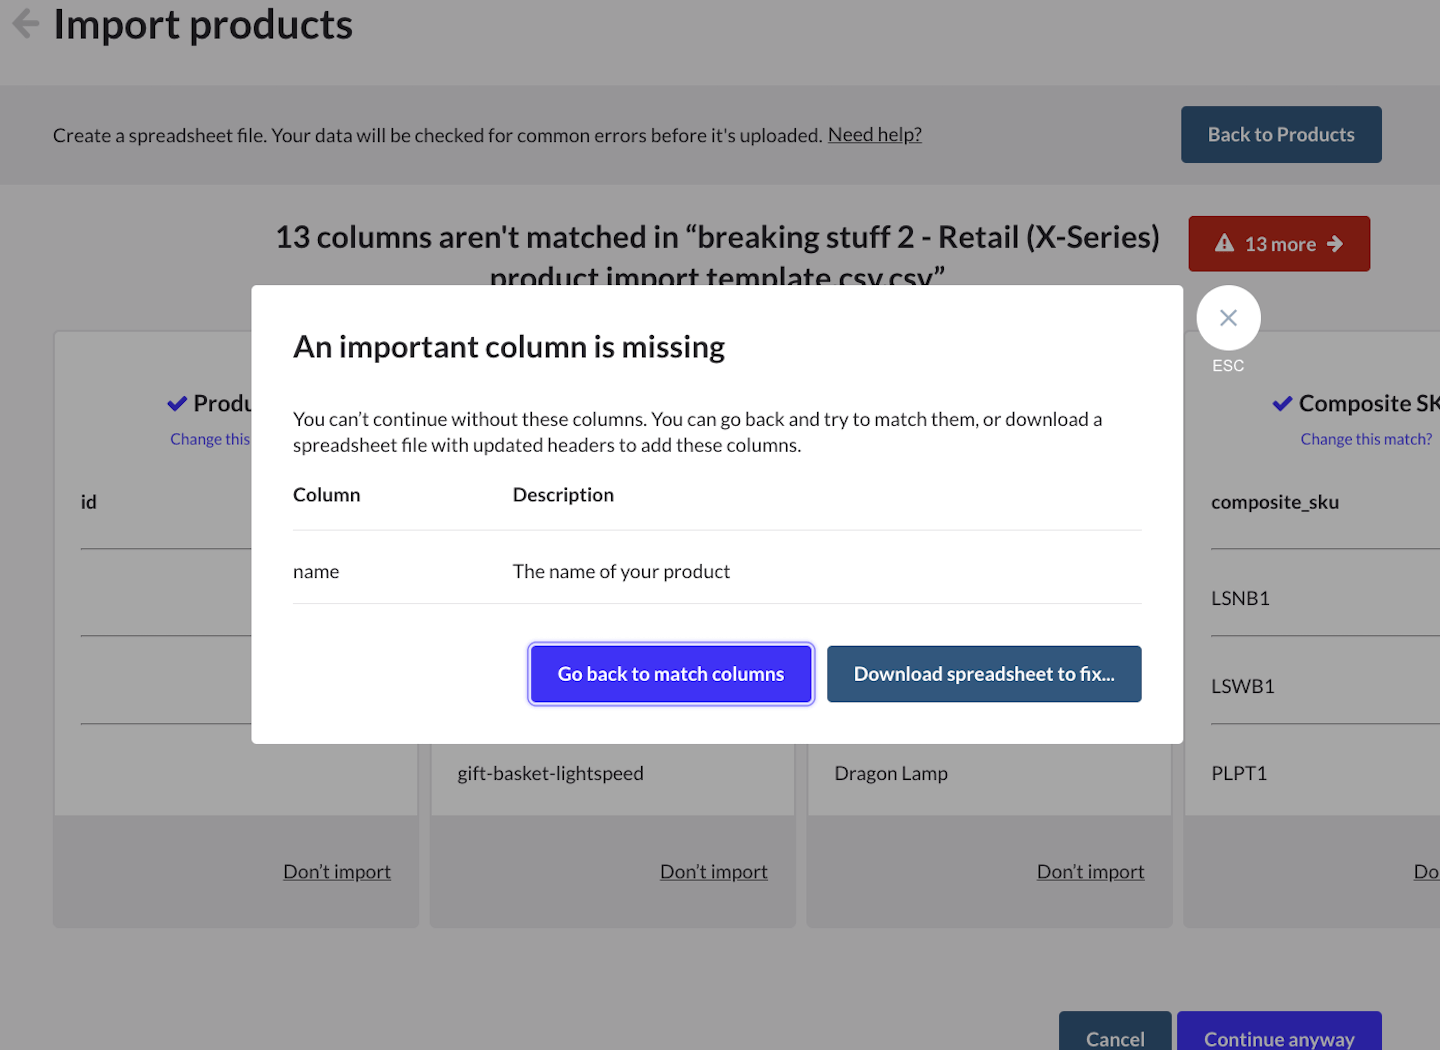Screen dimensions: 1440x1050
Task: Click 'Download spreadsheet to fix...' button
Action: coord(983,674)
